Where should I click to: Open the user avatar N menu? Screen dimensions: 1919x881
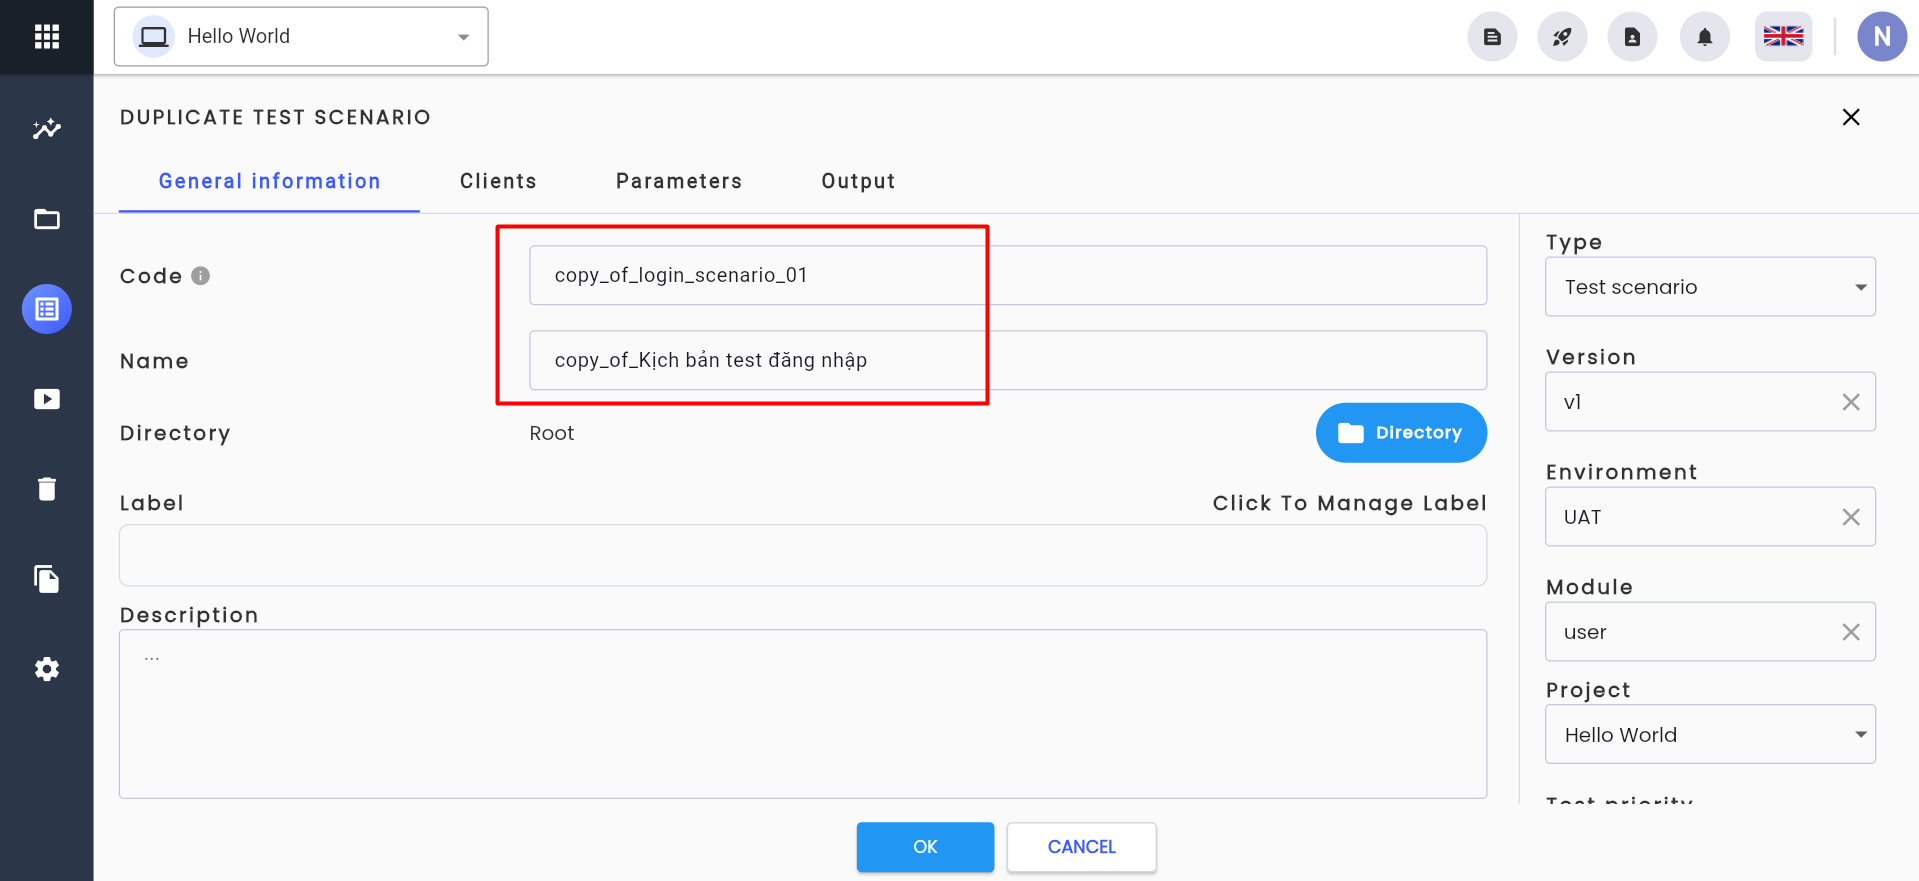[1882, 37]
